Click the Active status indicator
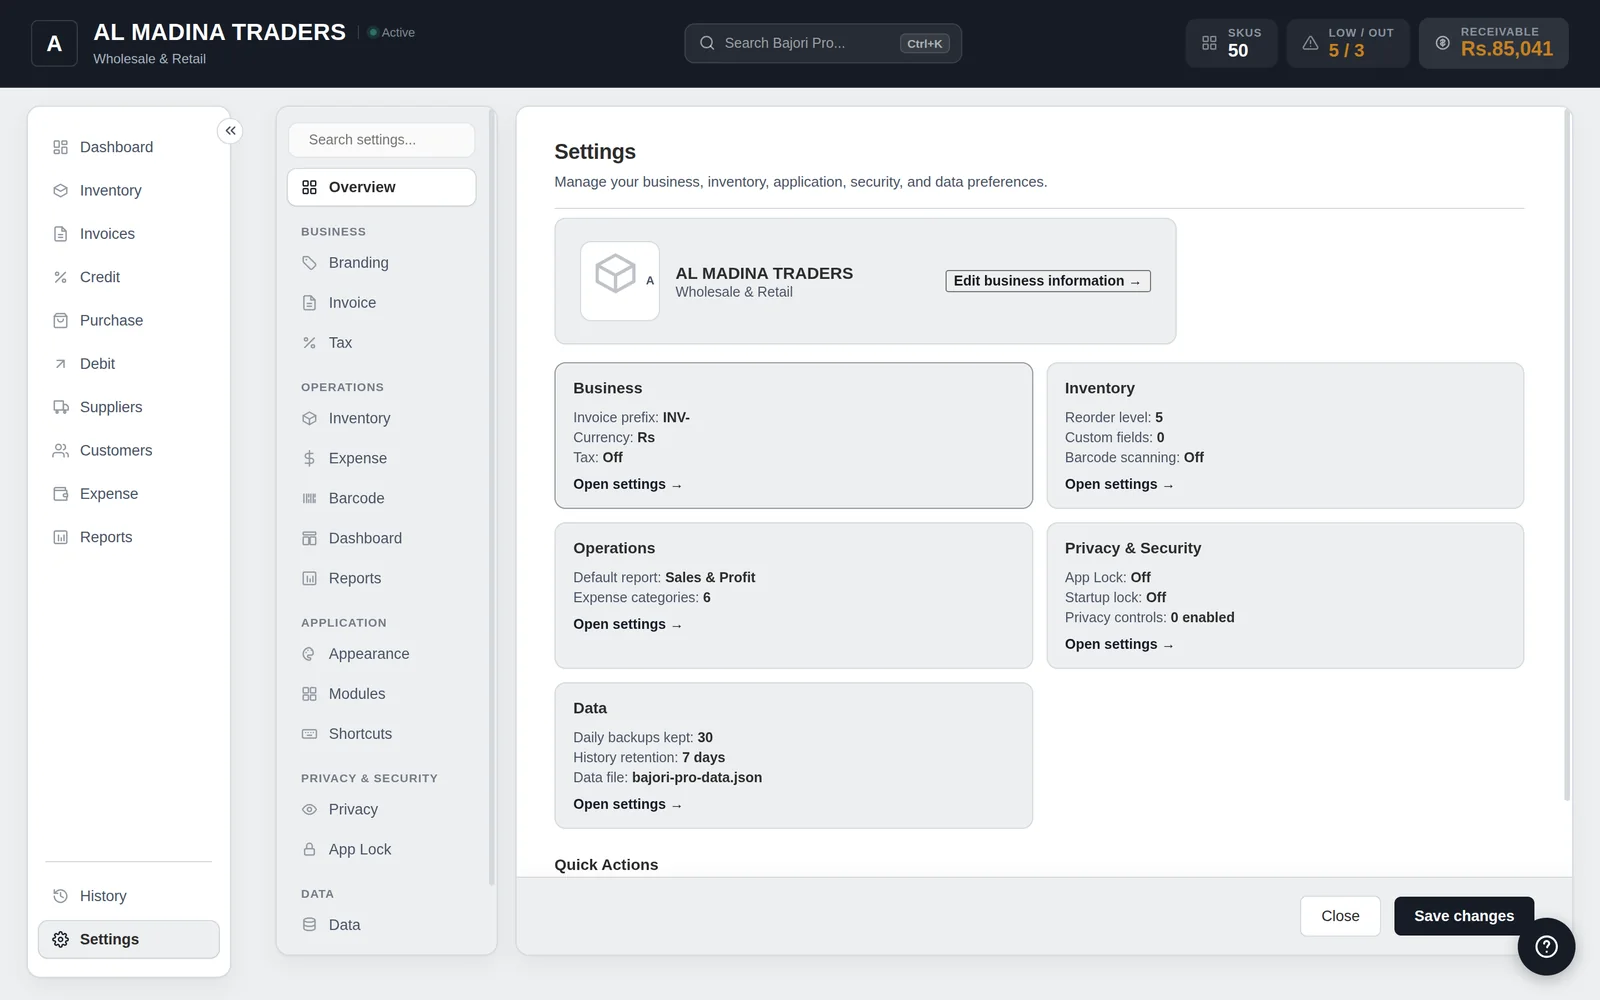 coord(391,32)
